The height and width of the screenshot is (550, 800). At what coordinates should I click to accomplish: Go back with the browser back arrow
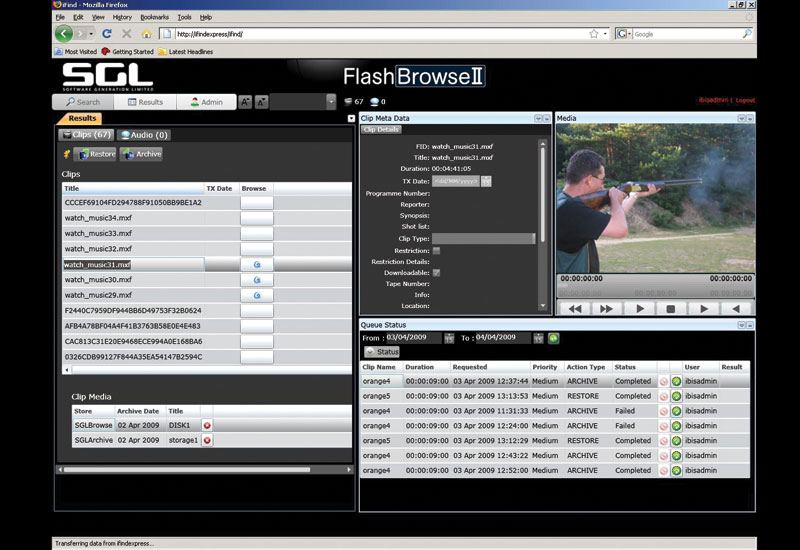[64, 34]
